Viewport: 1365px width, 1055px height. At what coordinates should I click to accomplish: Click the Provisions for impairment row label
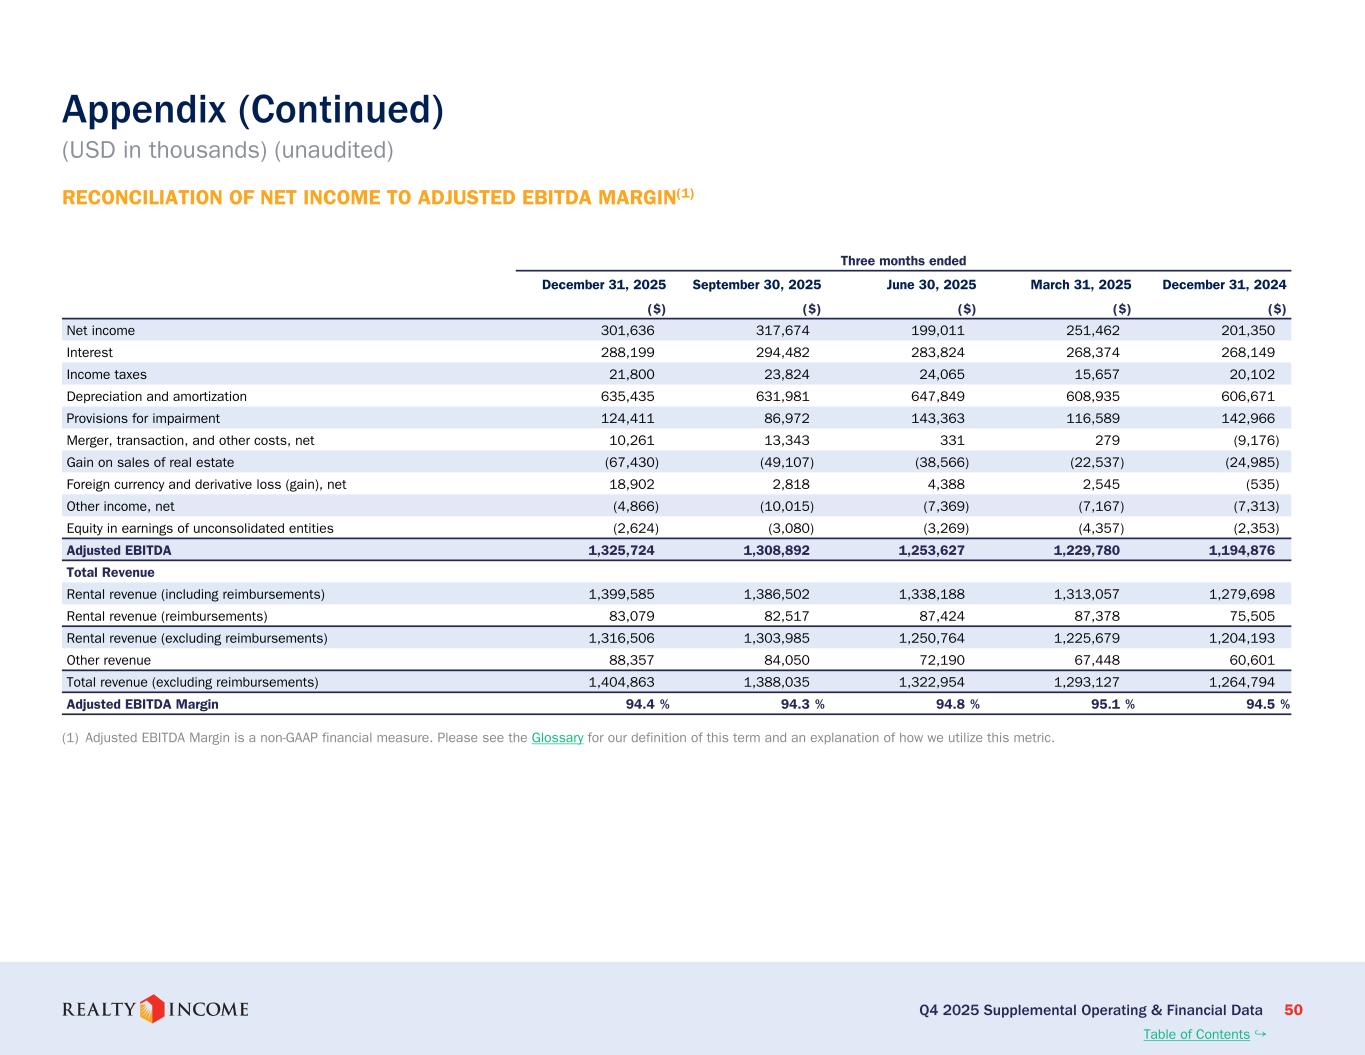click(x=143, y=419)
